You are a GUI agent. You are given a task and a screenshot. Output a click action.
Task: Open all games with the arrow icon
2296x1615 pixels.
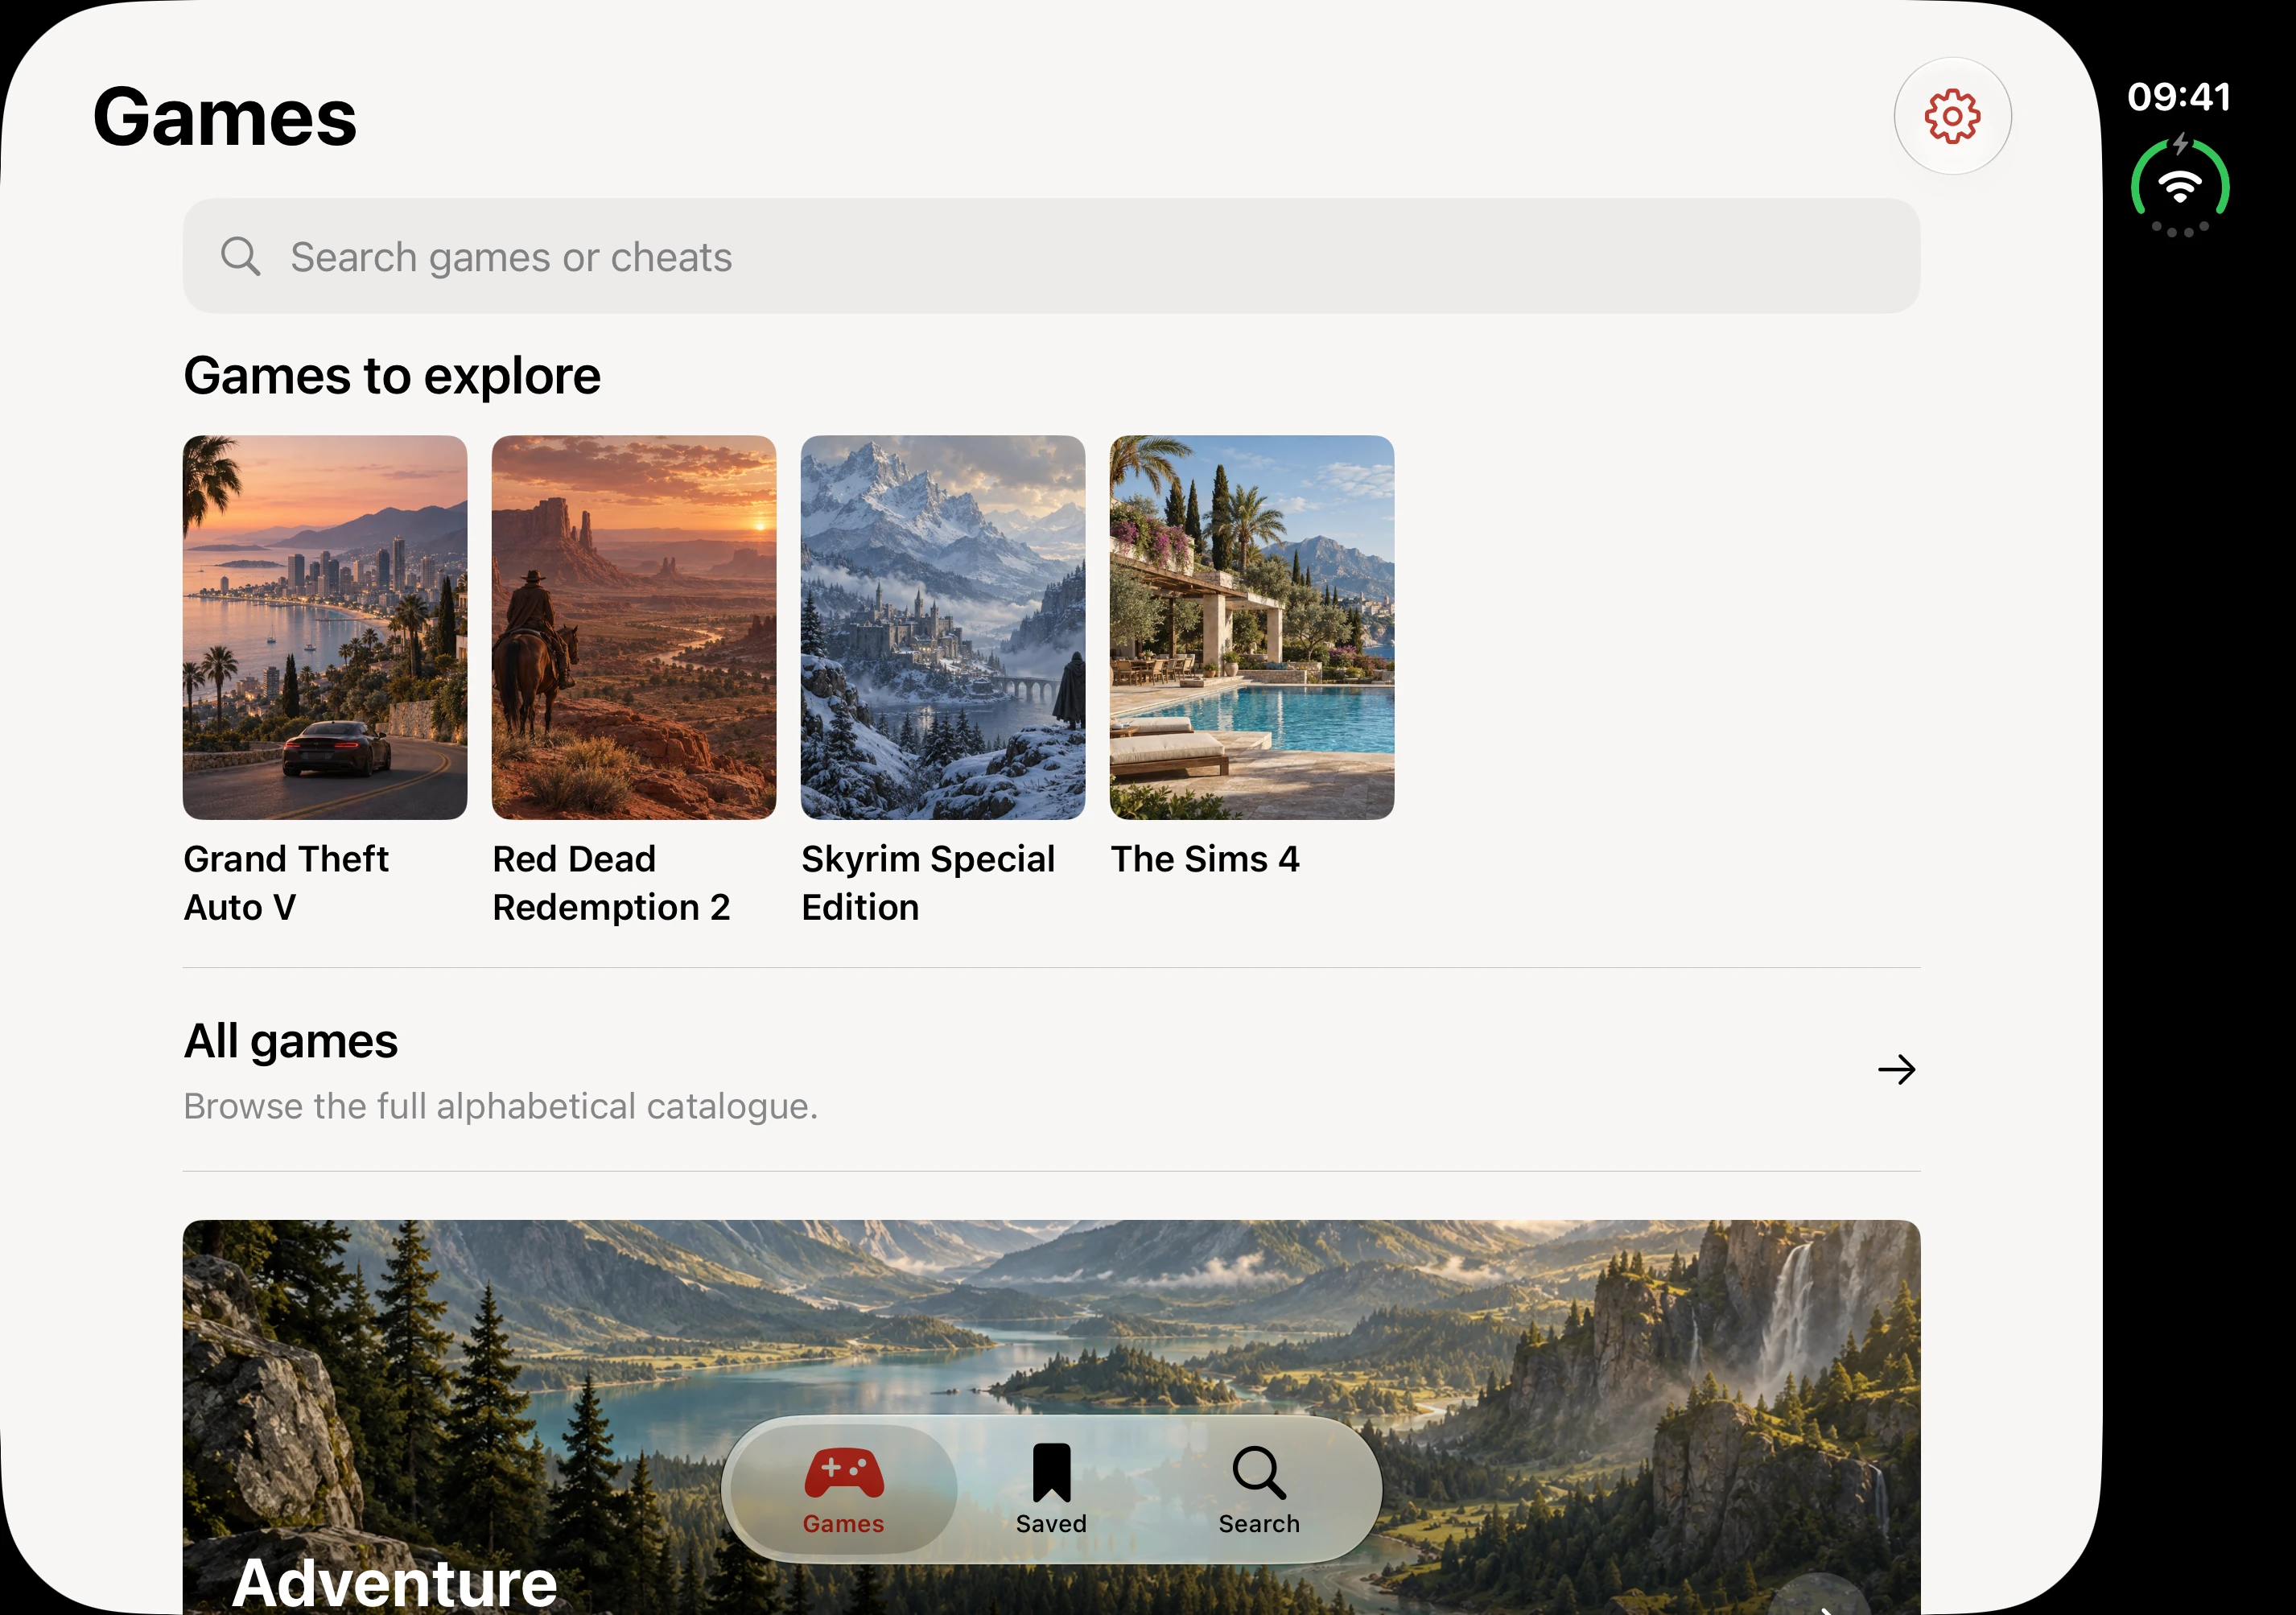pos(1895,1069)
